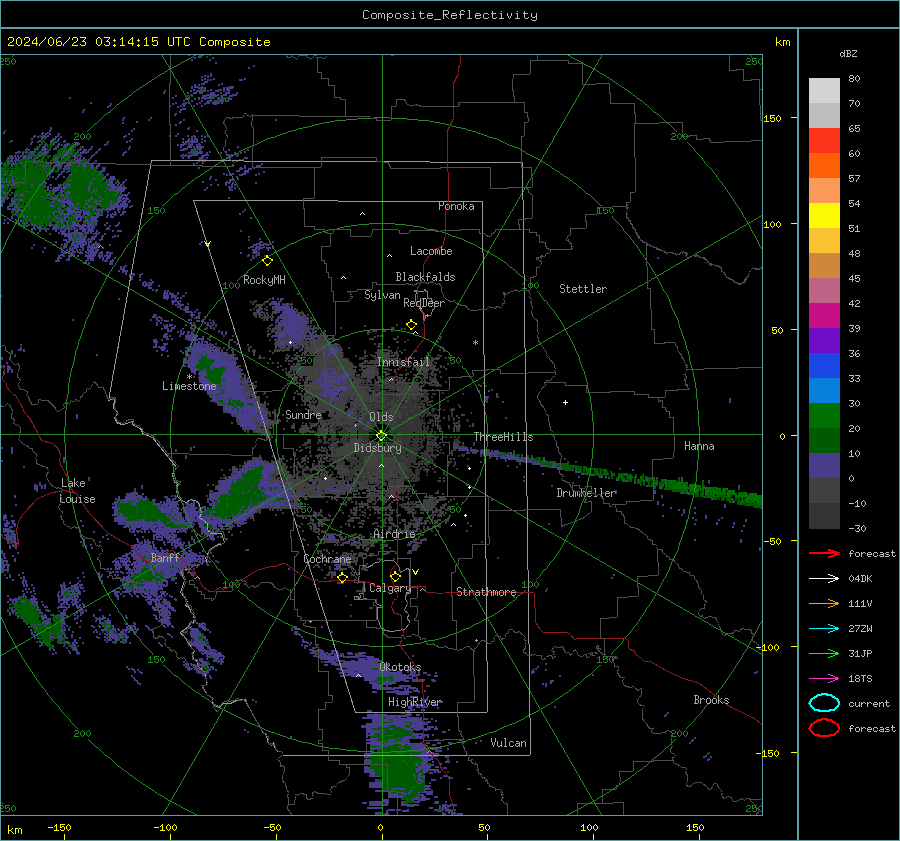The image size is (900, 841).
Task: Click the Brooks city label
Action: point(711,700)
